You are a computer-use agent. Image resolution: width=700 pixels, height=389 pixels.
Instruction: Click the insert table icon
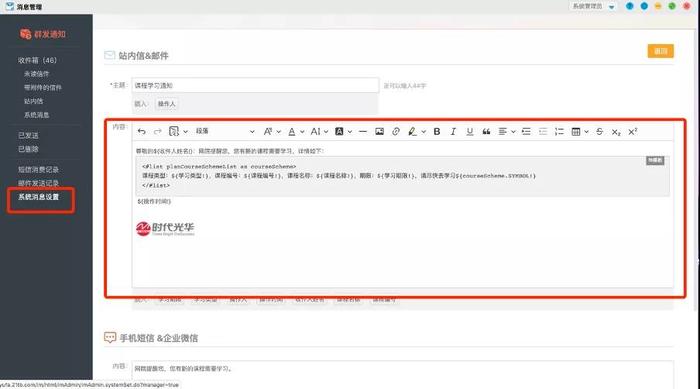point(576,131)
